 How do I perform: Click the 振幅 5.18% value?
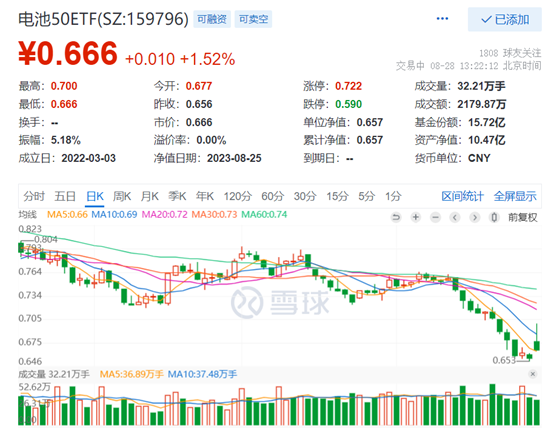point(66,140)
